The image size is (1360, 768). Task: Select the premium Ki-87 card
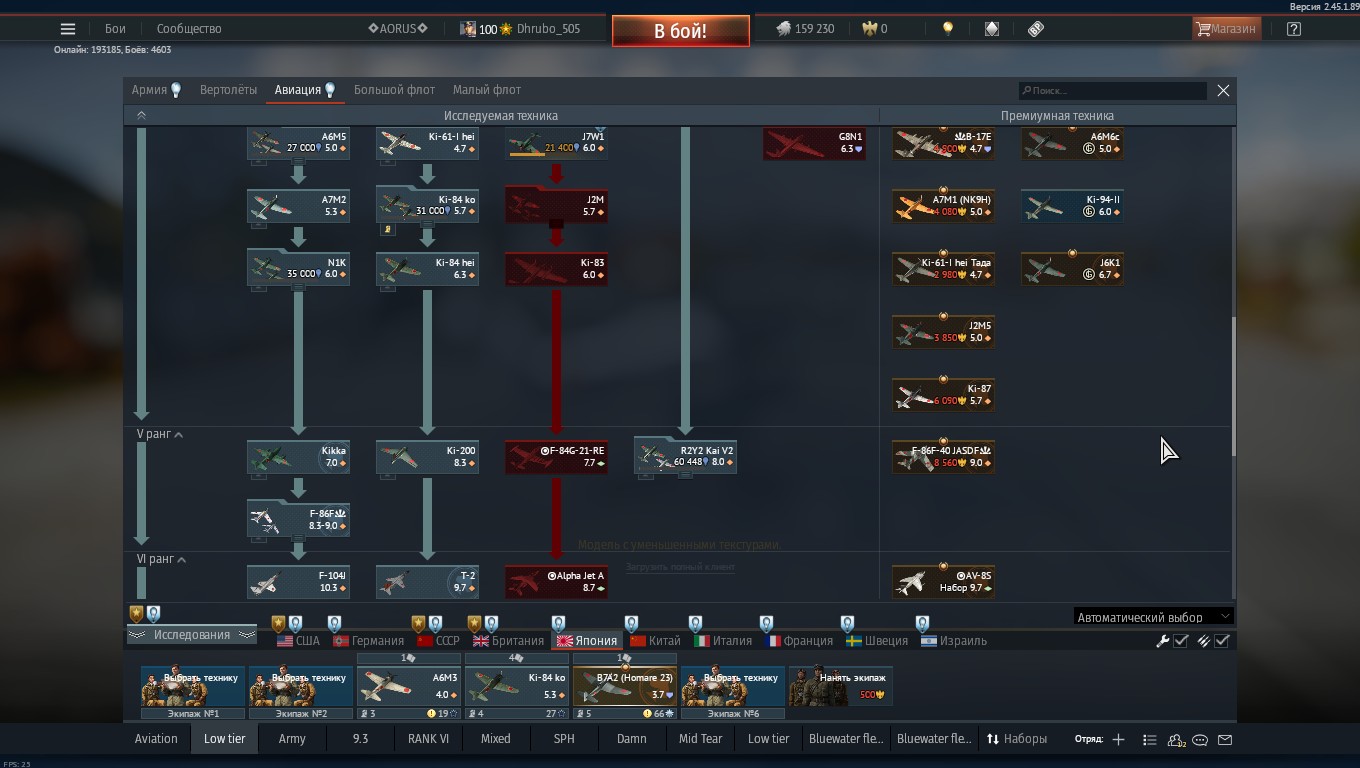(x=943, y=395)
